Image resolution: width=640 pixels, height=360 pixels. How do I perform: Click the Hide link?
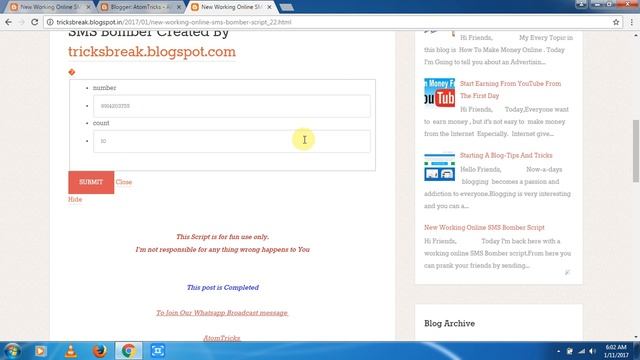[x=75, y=199]
